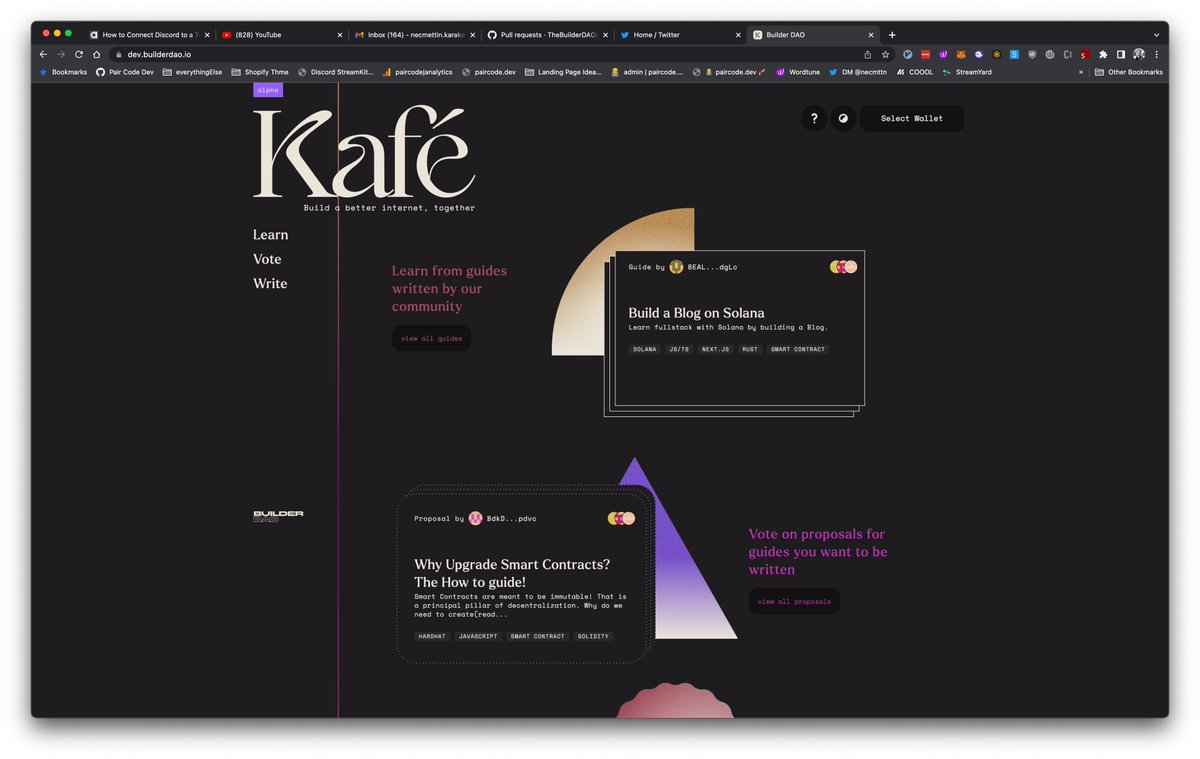Select the proposal's SMART CONTRACT tag
The height and width of the screenshot is (759, 1200).
(537, 636)
